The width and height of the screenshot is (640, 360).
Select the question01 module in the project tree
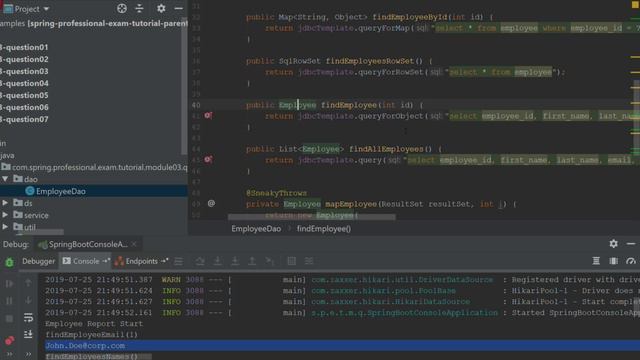click(x=24, y=47)
